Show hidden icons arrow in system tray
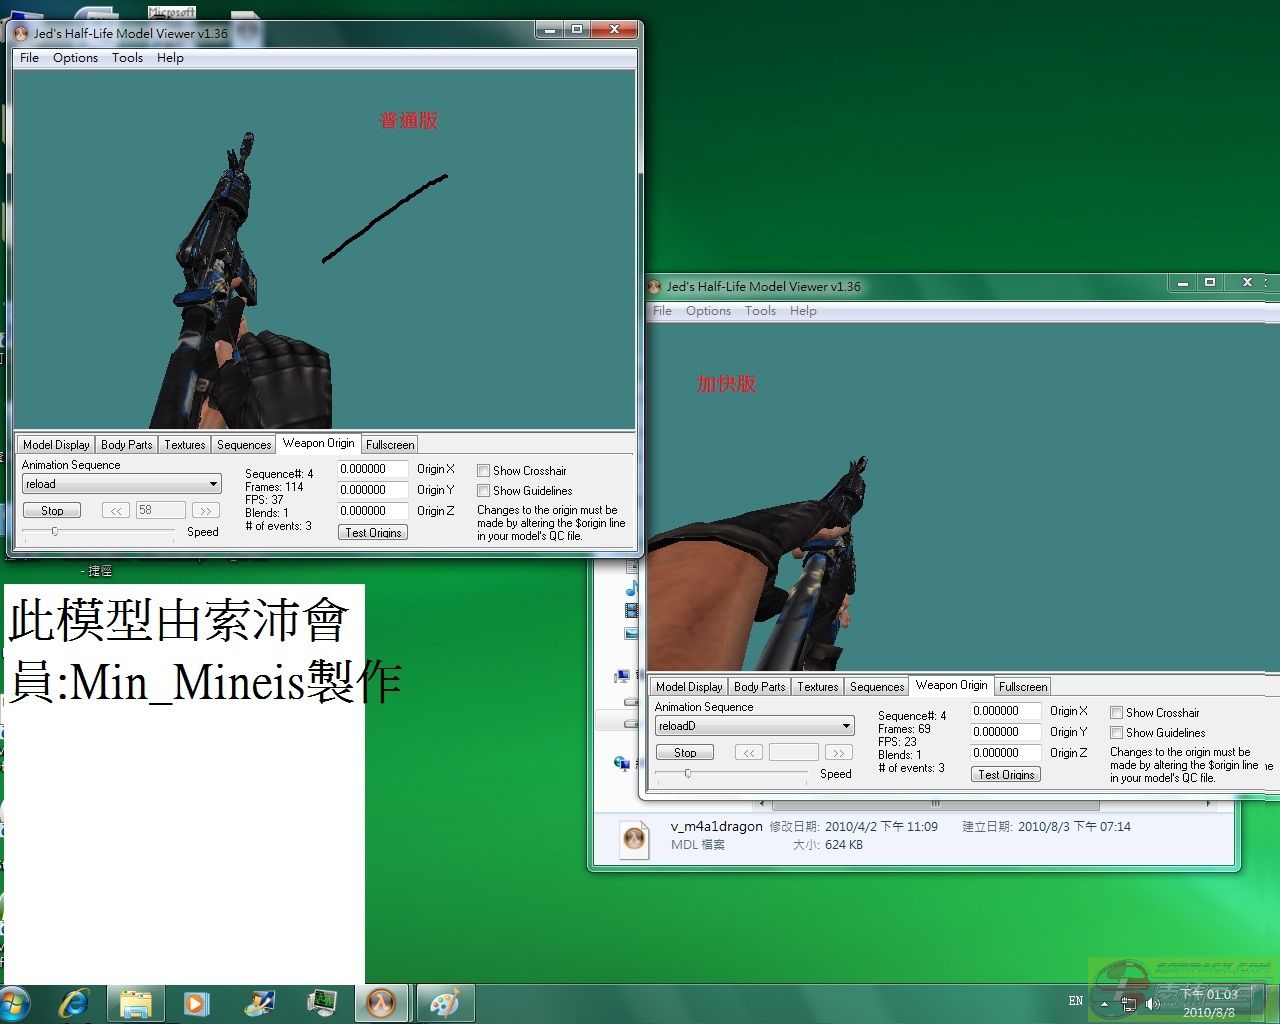Screen dimensions: 1280x1024 tap(1104, 1002)
